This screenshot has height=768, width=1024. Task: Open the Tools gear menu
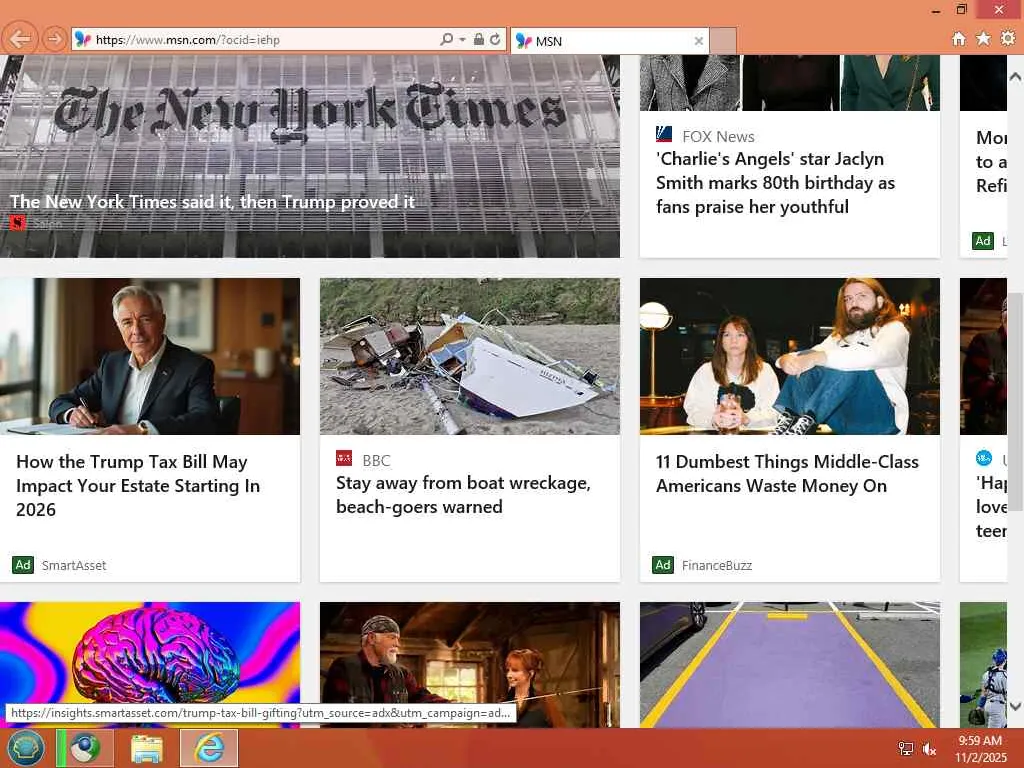pos(1008,39)
